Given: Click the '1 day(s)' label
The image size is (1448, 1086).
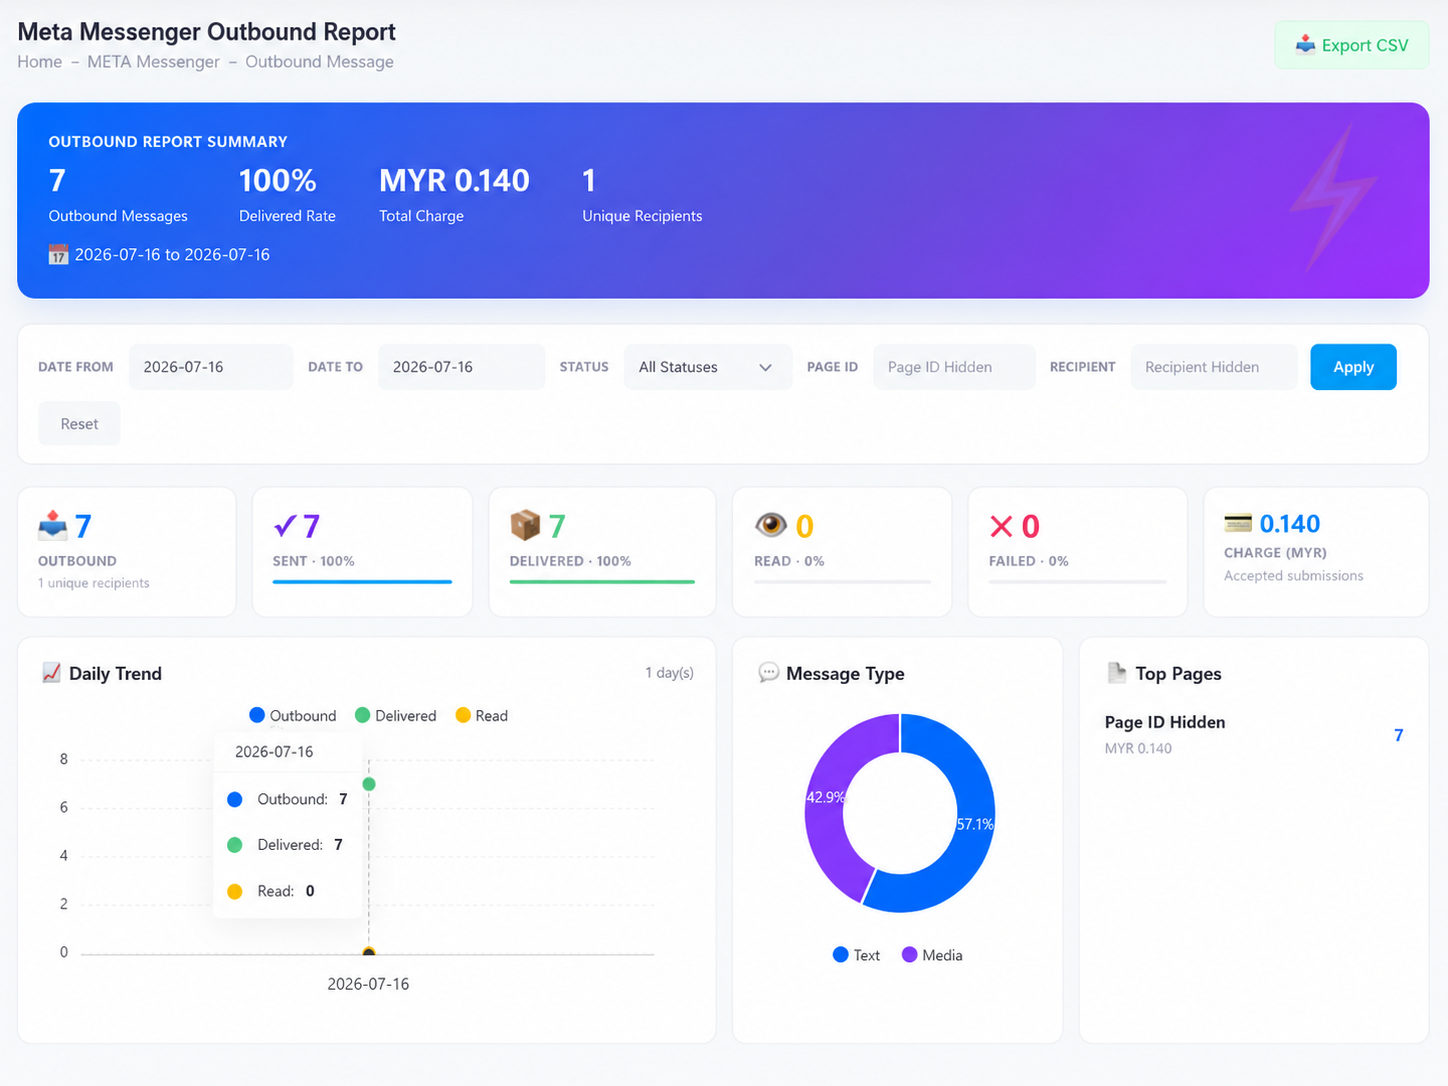Looking at the screenshot, I should 669,673.
